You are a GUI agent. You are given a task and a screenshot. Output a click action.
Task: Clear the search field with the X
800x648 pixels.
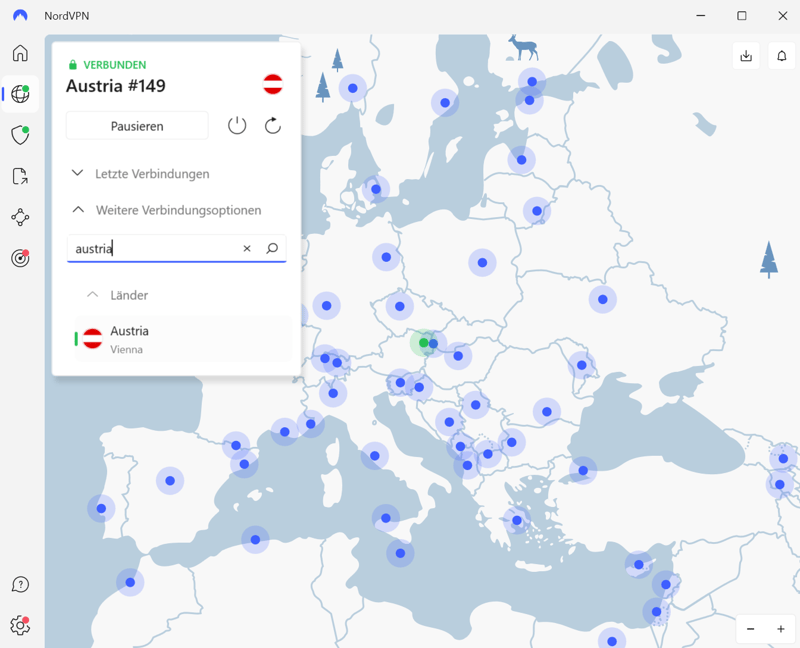click(x=247, y=248)
